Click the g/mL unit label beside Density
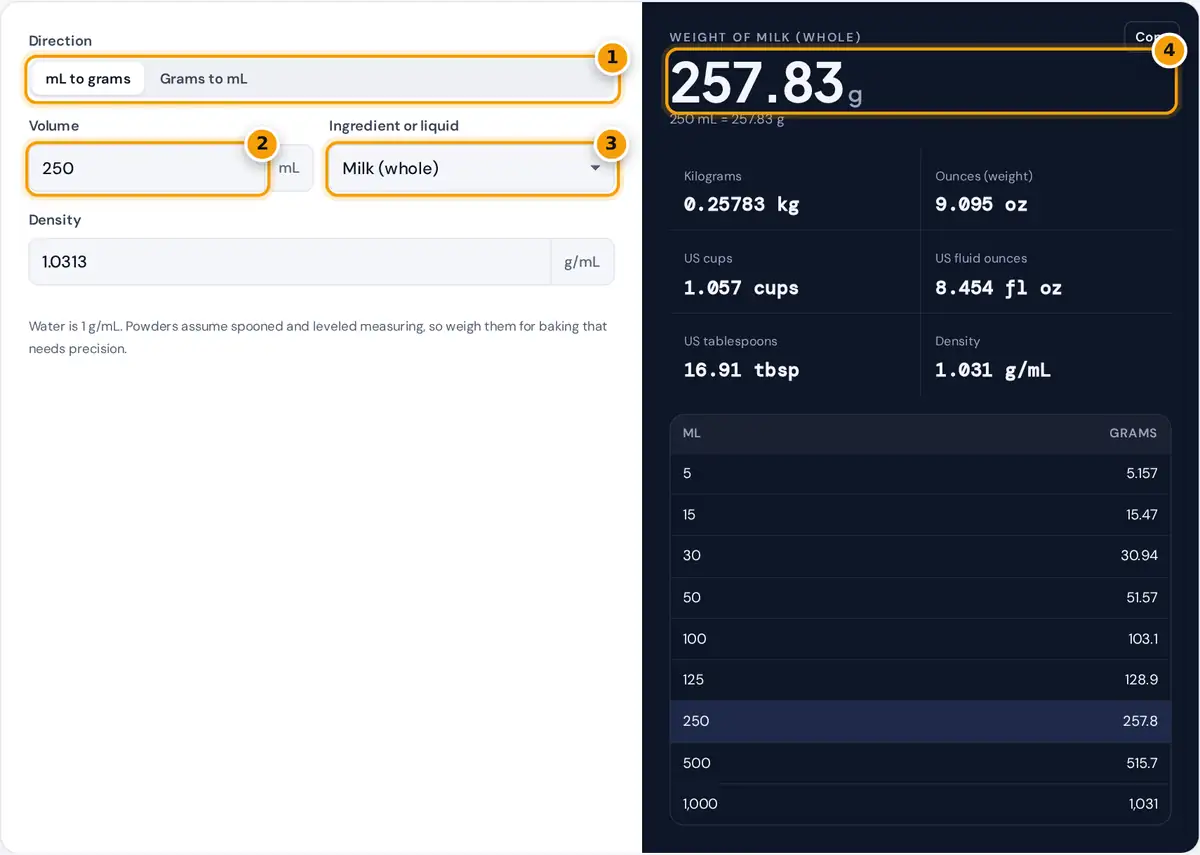The image size is (1200, 855). 582,262
